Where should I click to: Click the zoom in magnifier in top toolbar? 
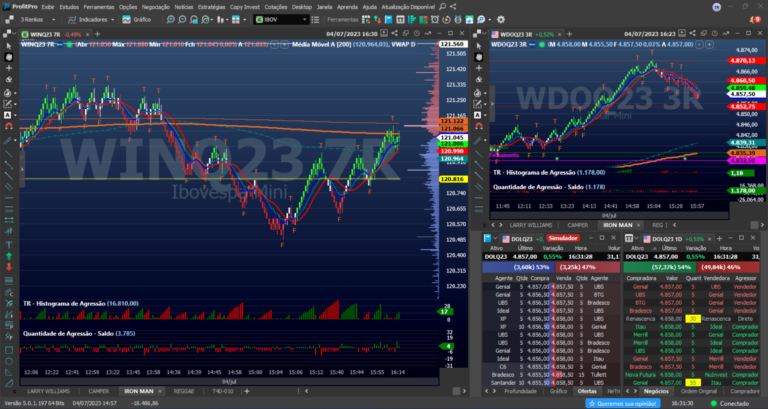pos(170,20)
